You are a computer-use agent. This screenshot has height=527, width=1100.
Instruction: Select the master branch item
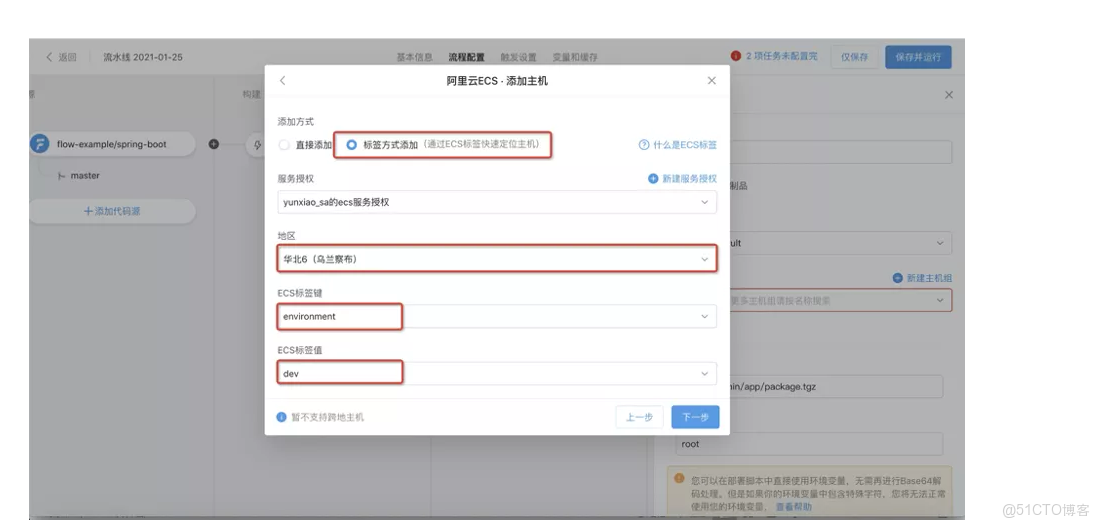85,175
